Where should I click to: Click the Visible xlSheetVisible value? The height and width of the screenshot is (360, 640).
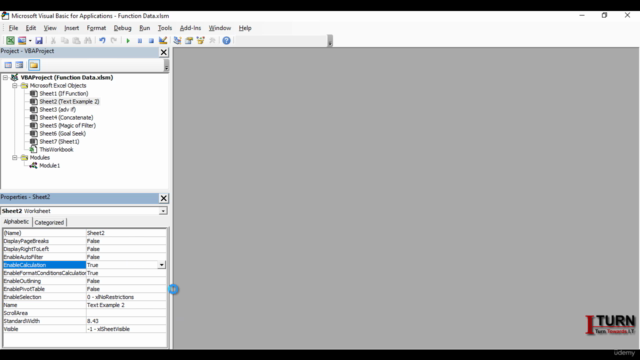[126, 329]
